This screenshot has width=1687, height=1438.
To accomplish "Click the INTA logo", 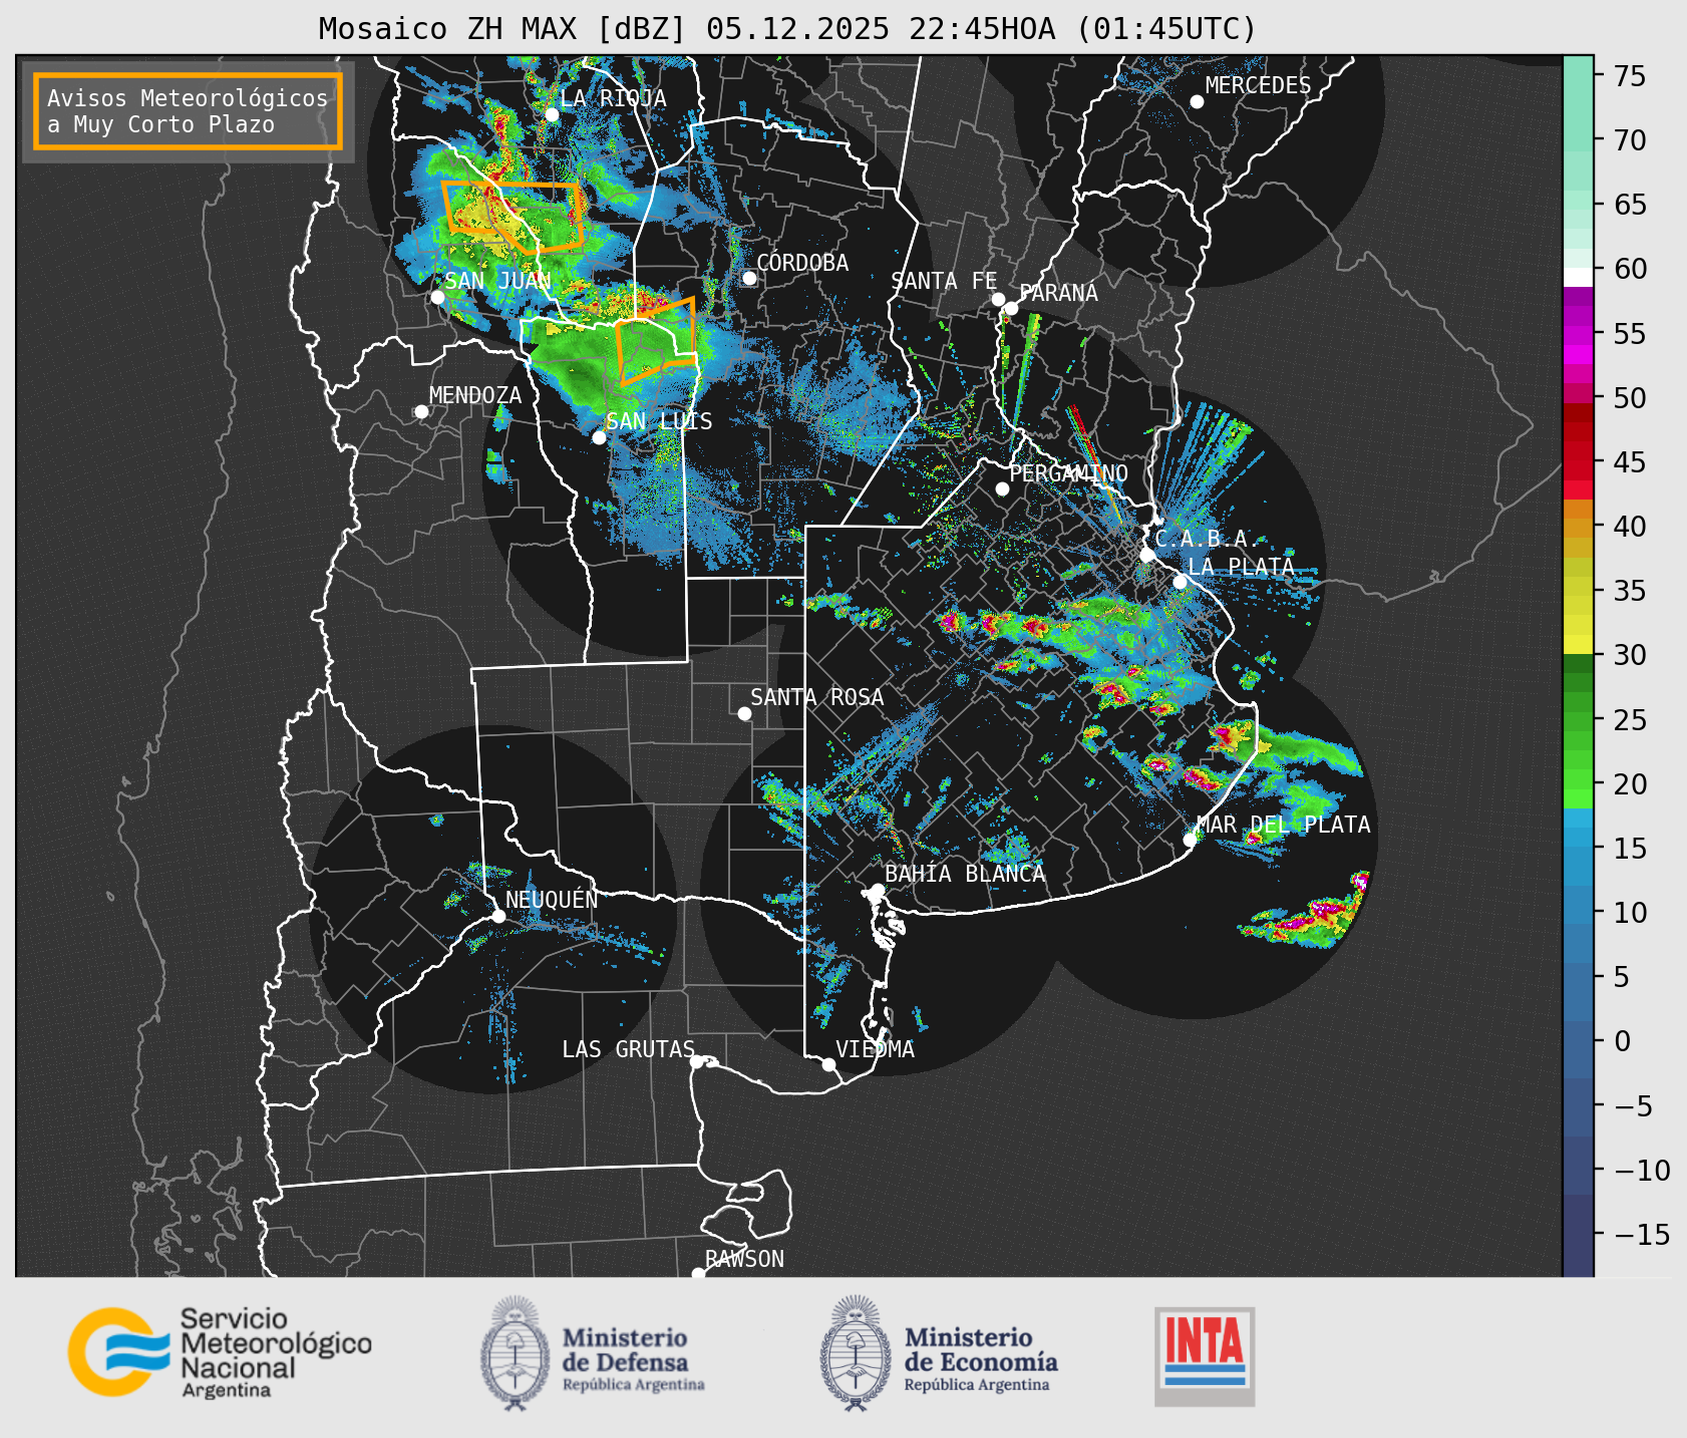I will [1204, 1356].
